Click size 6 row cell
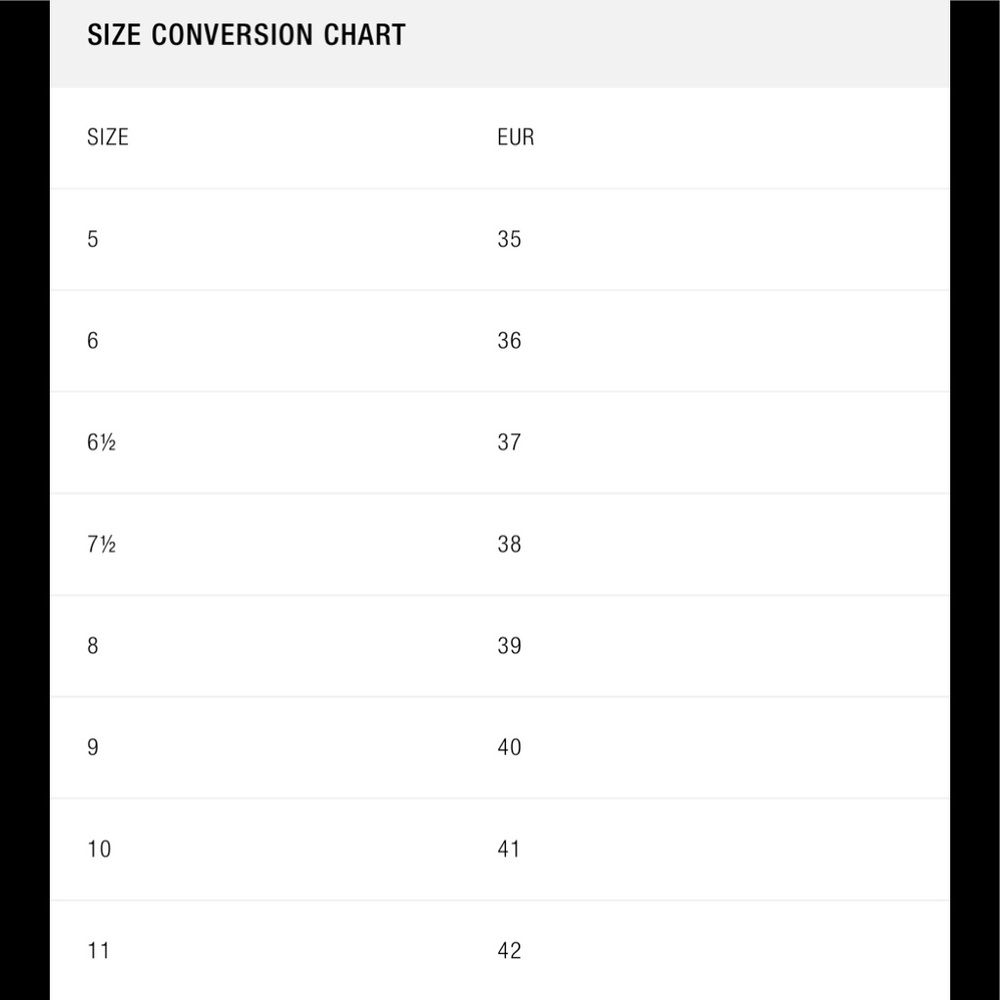 (x=92, y=341)
